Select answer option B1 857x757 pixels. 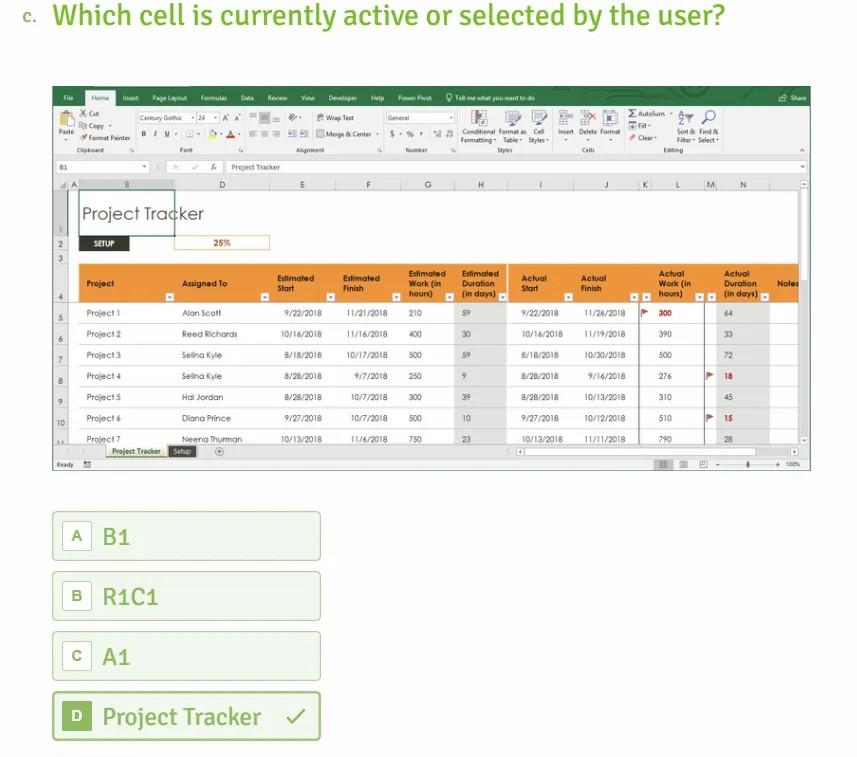(186, 536)
